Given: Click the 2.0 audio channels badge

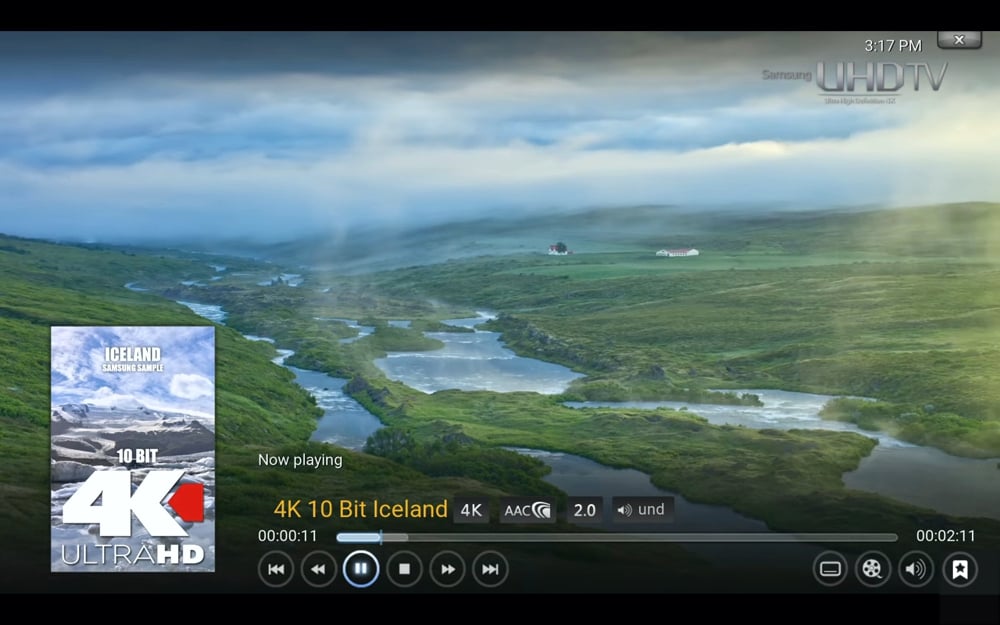Looking at the screenshot, I should [584, 510].
